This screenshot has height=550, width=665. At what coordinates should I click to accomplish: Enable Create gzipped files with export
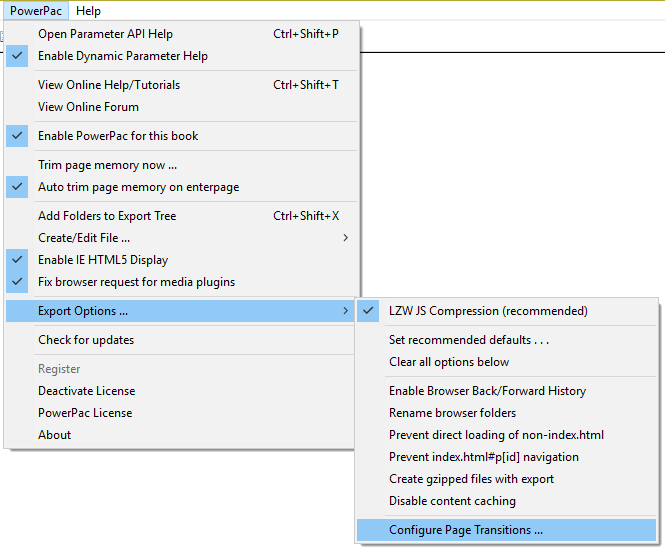point(506,479)
